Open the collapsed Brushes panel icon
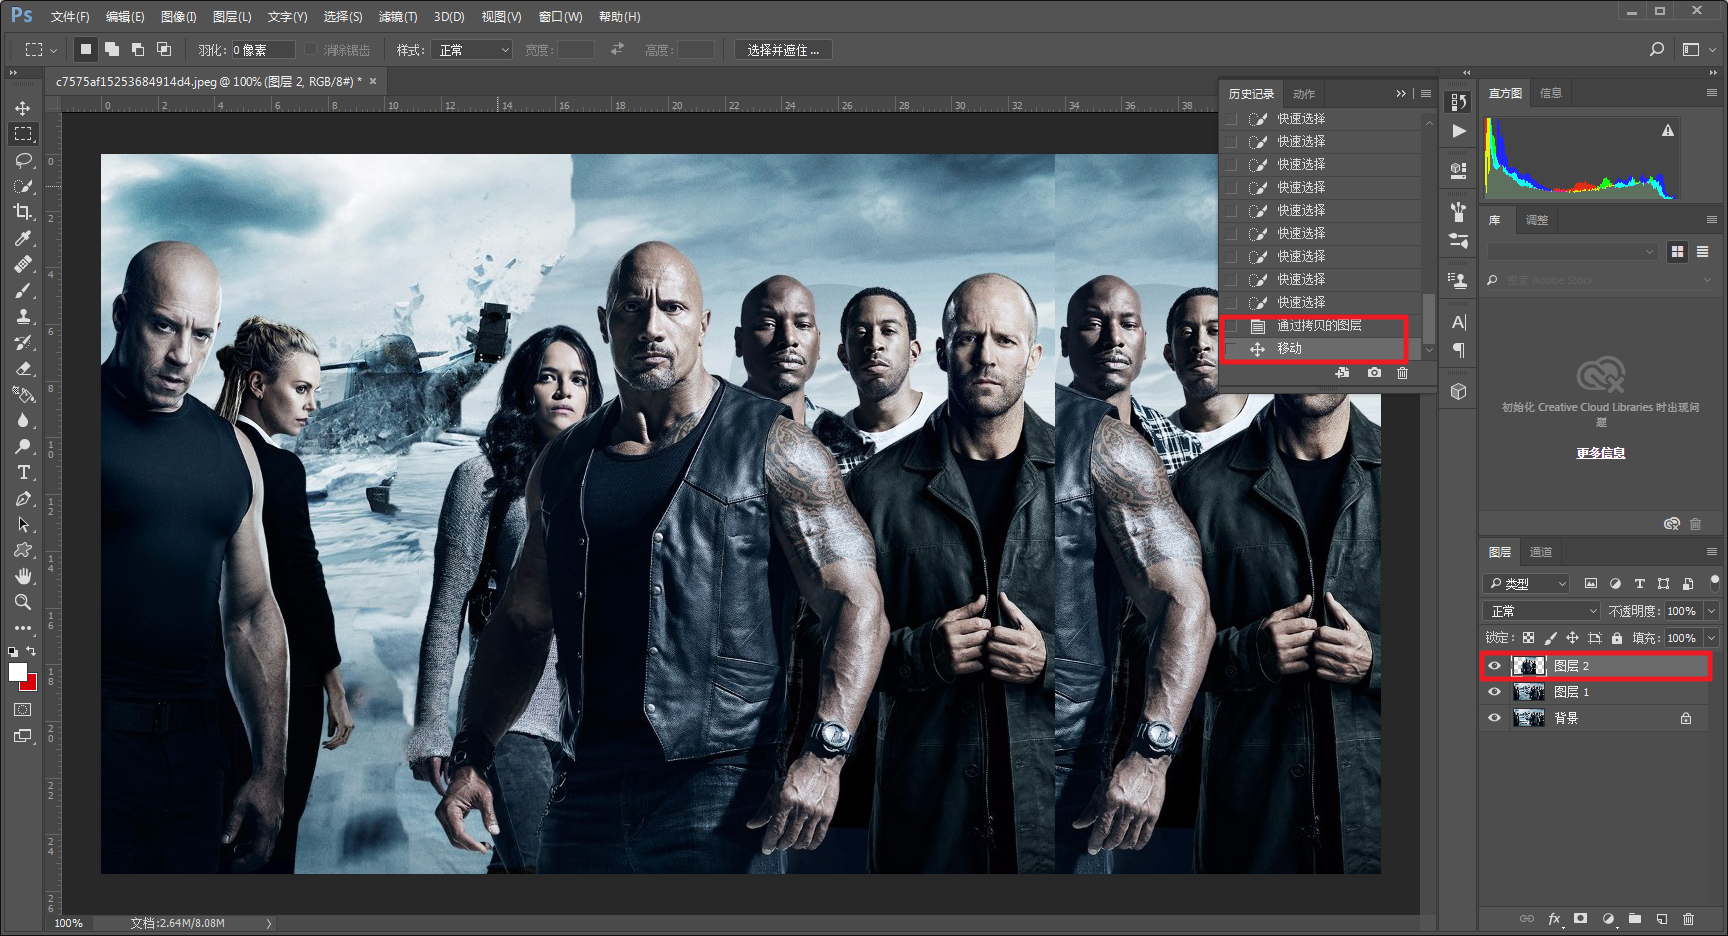Image resolution: width=1728 pixels, height=936 pixels. point(1458,212)
